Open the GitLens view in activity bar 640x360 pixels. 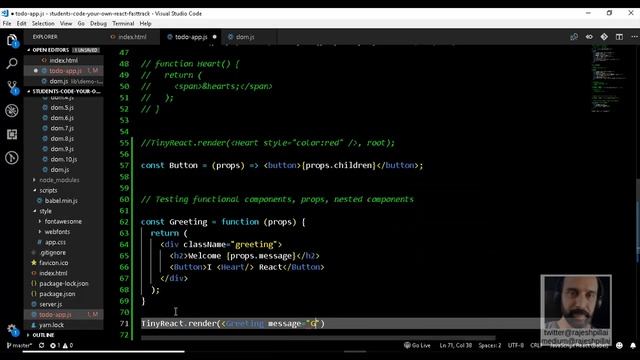pyautogui.click(x=12, y=158)
